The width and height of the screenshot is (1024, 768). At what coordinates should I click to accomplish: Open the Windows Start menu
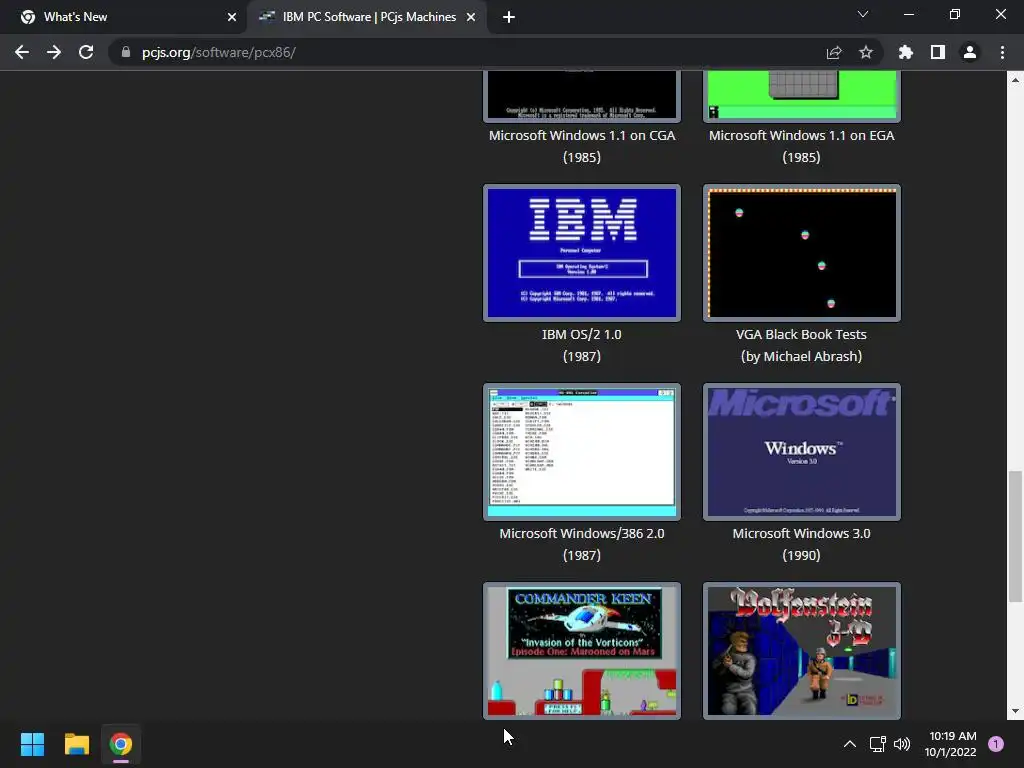tap(32, 744)
